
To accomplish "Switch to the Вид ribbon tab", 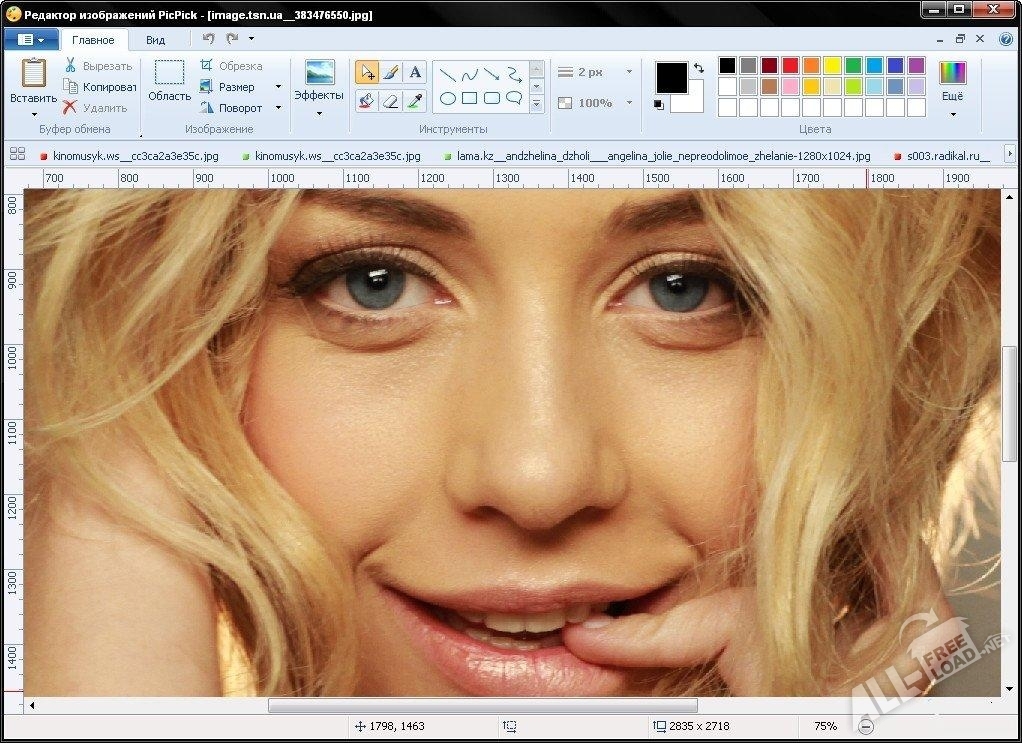I will click(x=156, y=40).
